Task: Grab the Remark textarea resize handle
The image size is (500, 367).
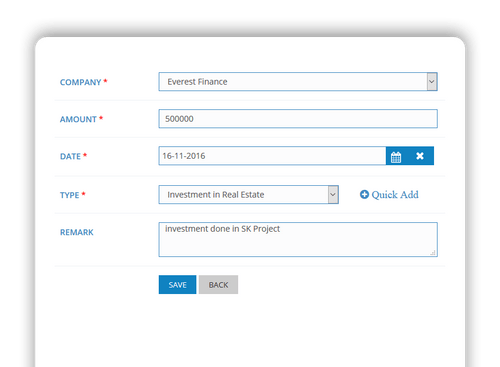Action: pyautogui.click(x=433, y=253)
